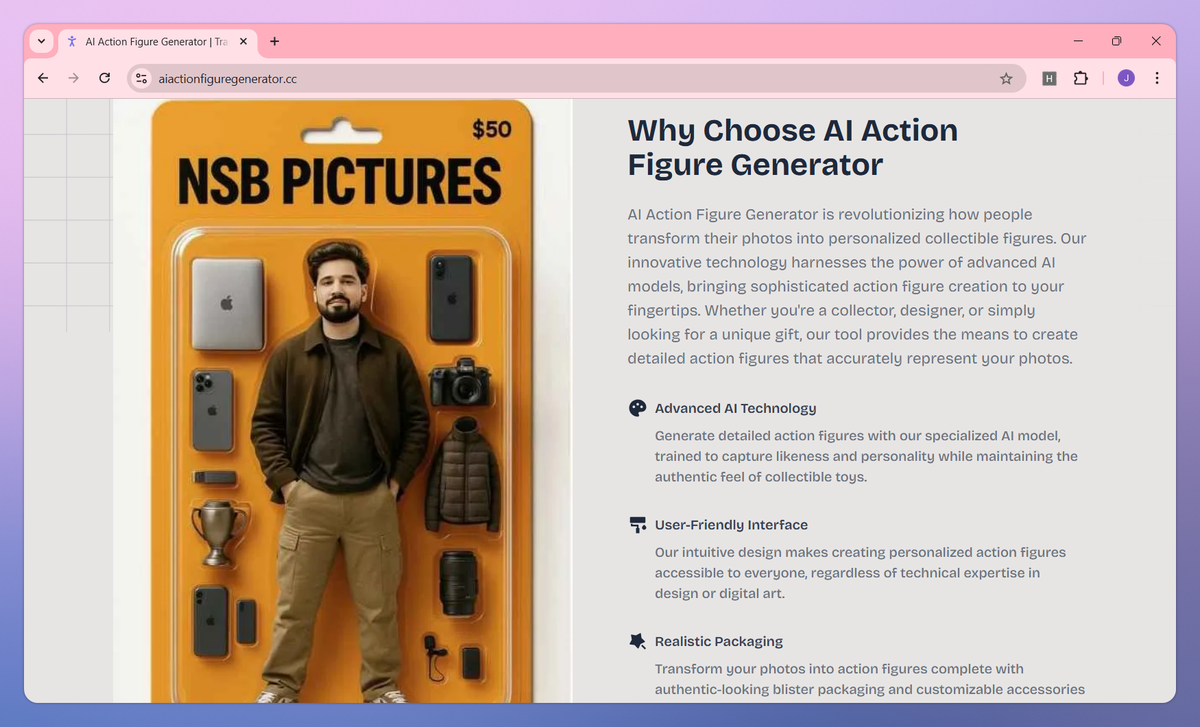The height and width of the screenshot is (727, 1200).
Task: Open the tab search dropdown arrow
Action: tap(40, 41)
